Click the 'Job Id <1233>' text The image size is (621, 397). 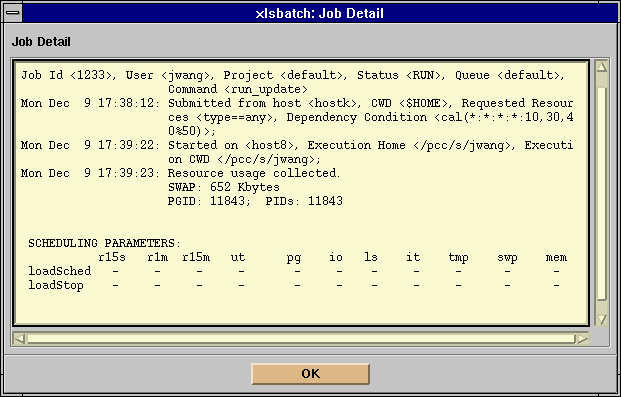[x=67, y=75]
